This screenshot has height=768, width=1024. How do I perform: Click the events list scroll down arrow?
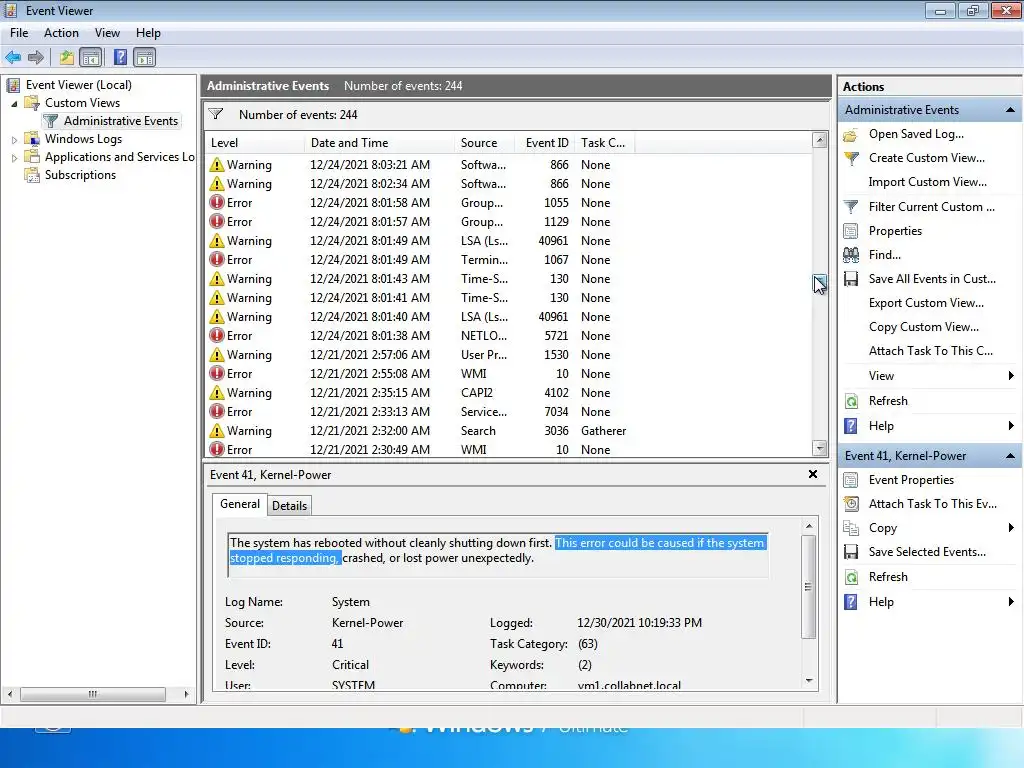click(x=820, y=447)
